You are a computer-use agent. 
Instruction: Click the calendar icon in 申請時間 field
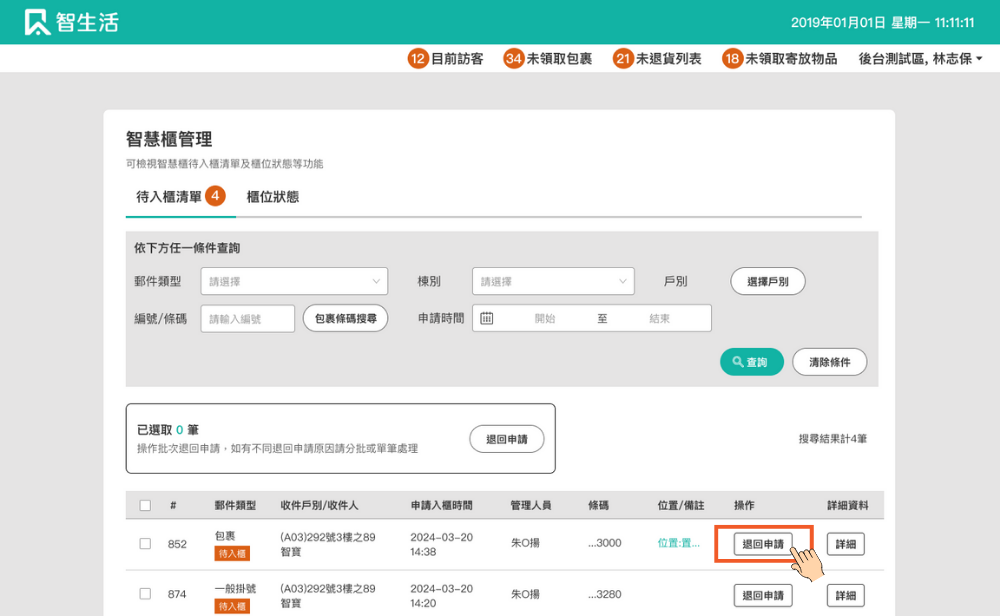tap(487, 318)
